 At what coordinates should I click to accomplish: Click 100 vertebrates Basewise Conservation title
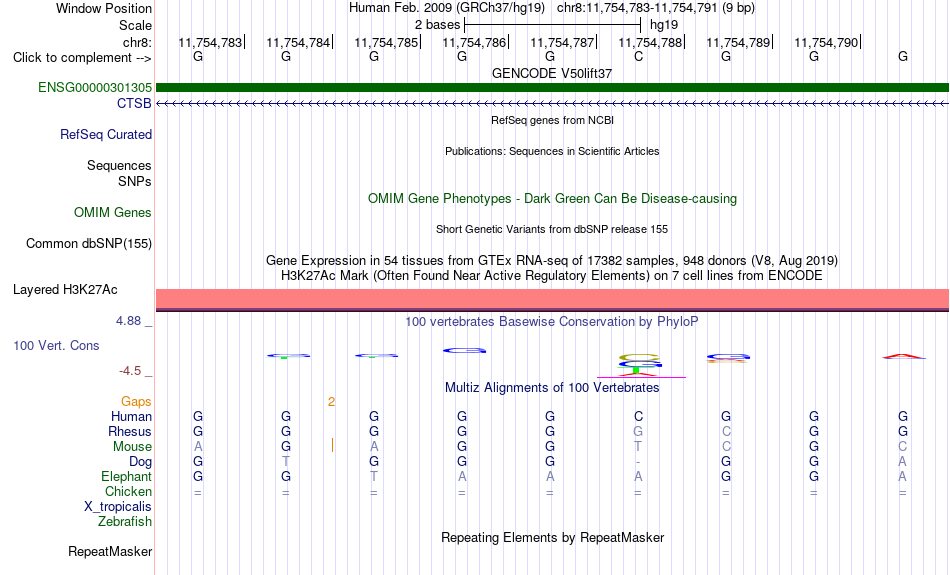[x=552, y=322]
